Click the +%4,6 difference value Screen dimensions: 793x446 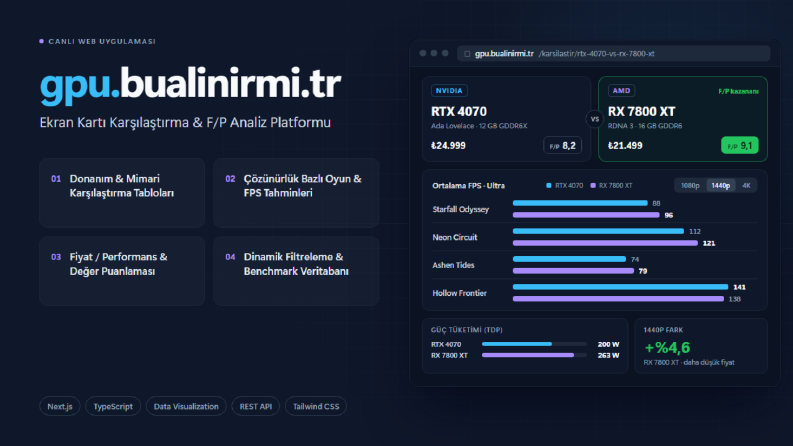(667, 348)
